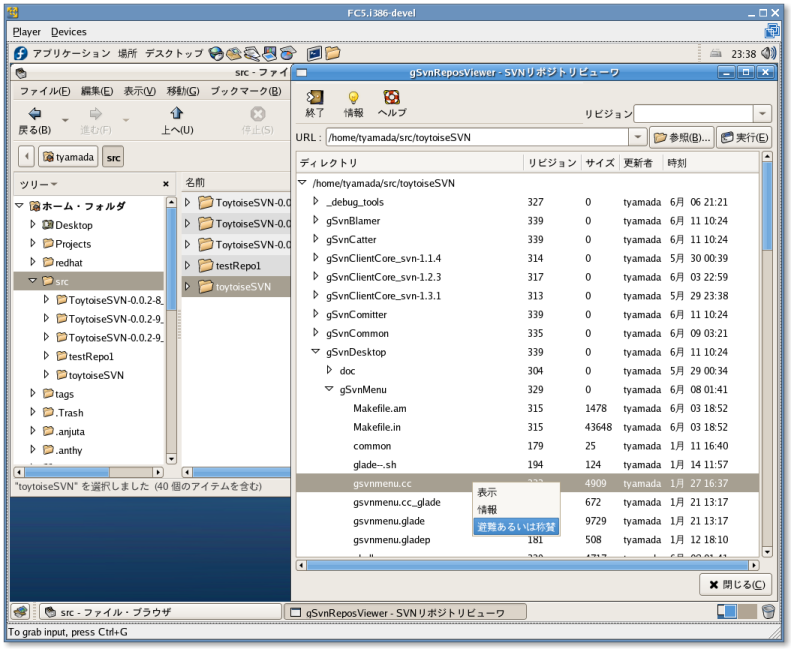Click the workspace switcher in bottom panel
Image resolution: width=791 pixels, height=649 pixels.
coord(737,612)
